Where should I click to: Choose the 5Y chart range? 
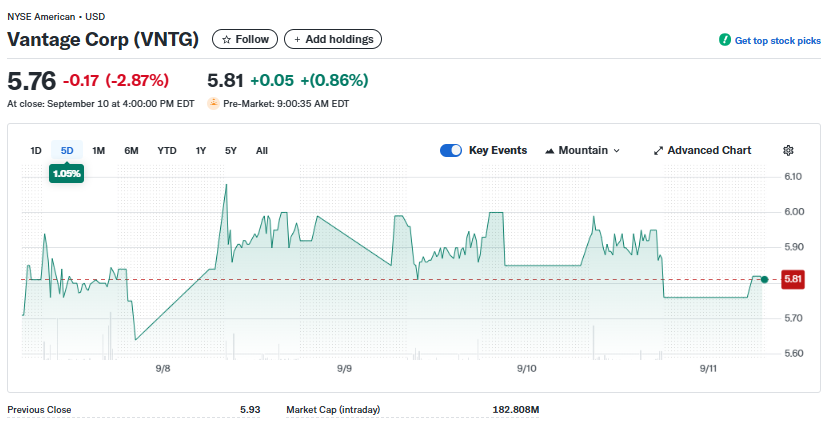coord(231,151)
